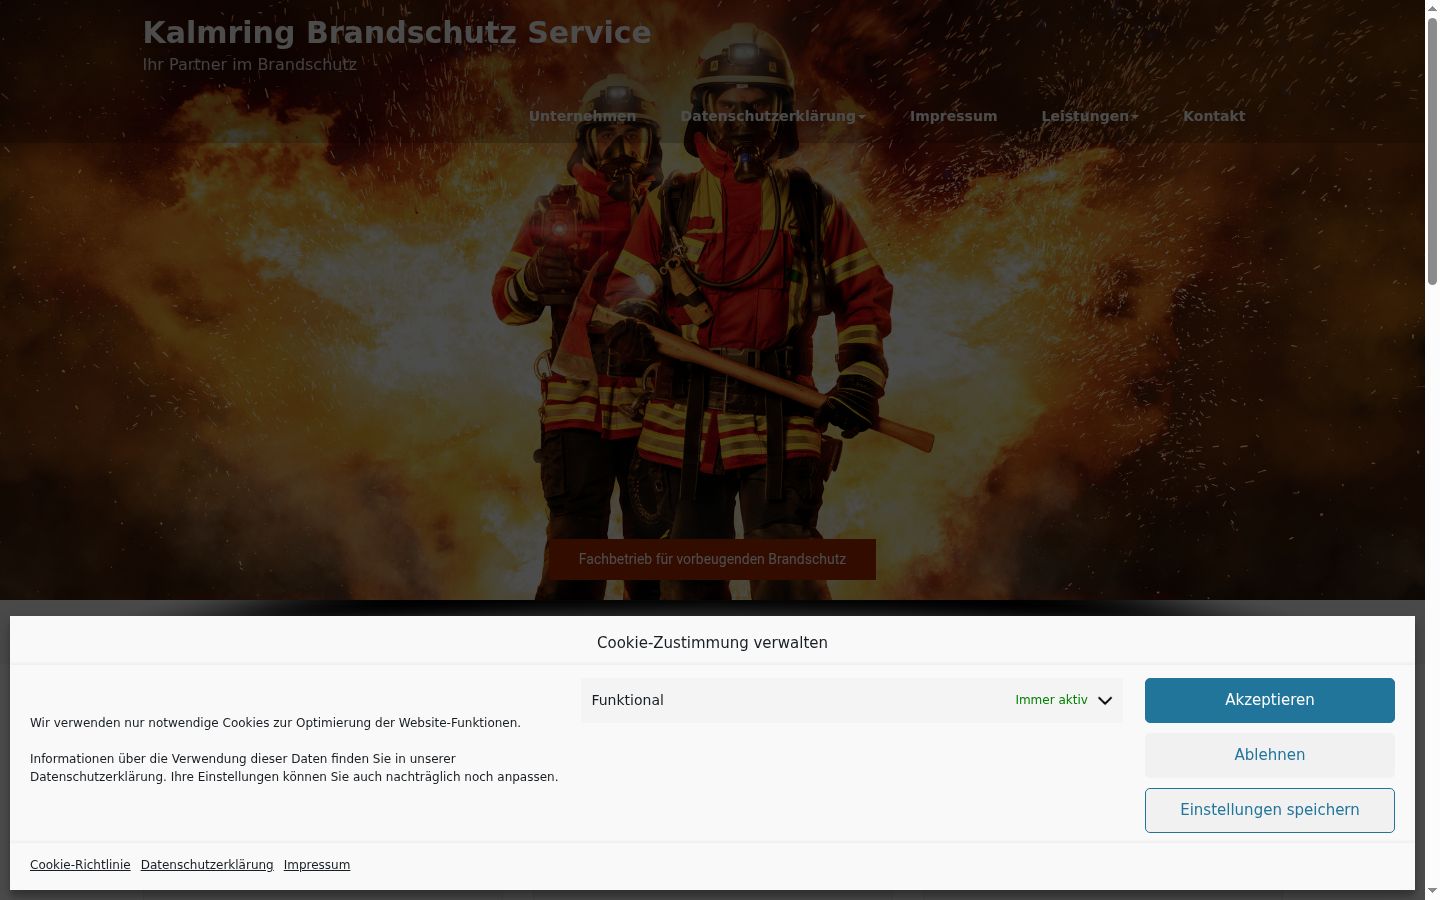Click the scrollbar up arrow
The height and width of the screenshot is (900, 1440).
[x=1432, y=8]
